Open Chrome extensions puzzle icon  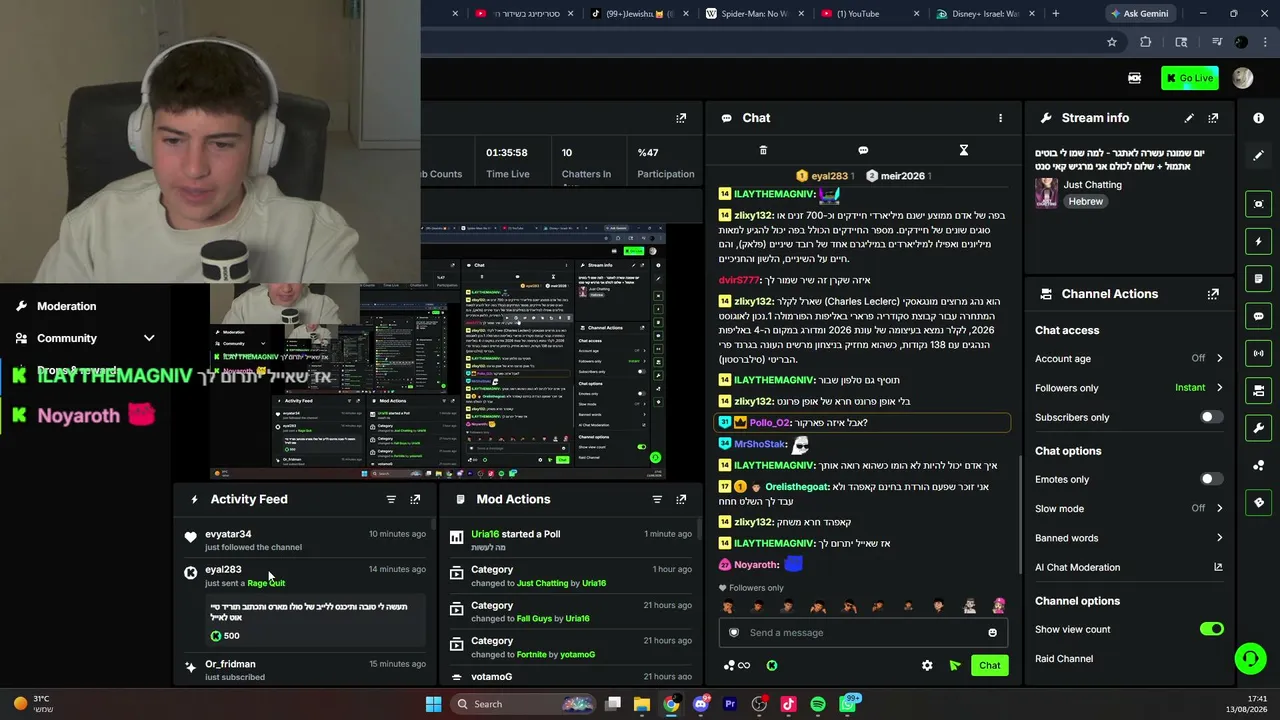(x=1146, y=42)
